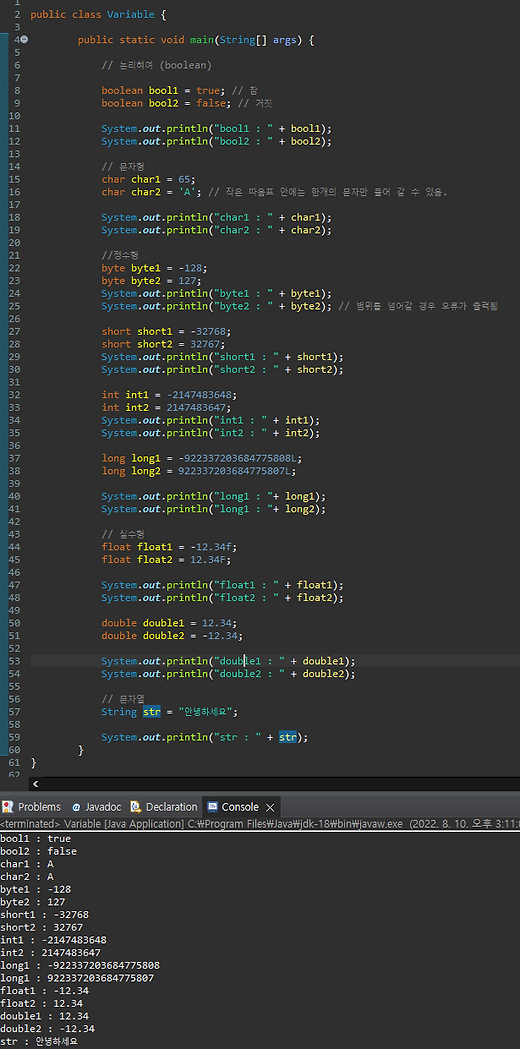This screenshot has width=520, height=1049.
Task: Place the cursor on the "안녕하세요" string literal
Action: (205, 712)
